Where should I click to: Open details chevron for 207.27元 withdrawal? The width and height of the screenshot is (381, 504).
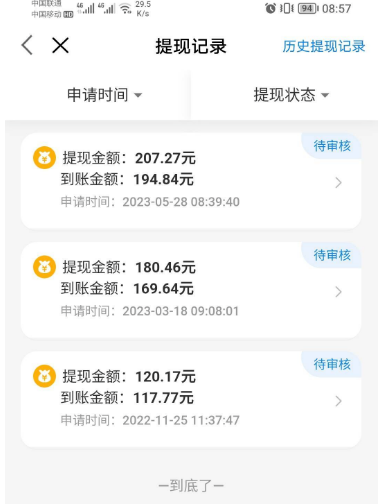(338, 182)
